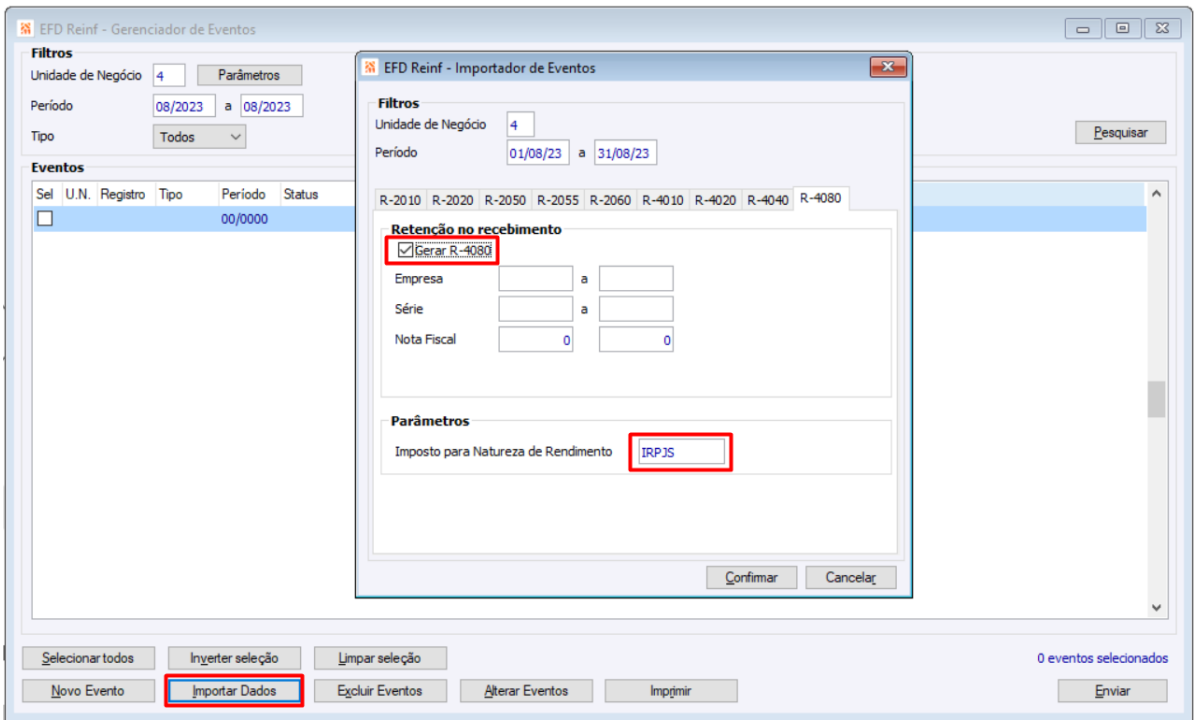Open the Parâmetros button in Gerenciador filters

click(250, 75)
